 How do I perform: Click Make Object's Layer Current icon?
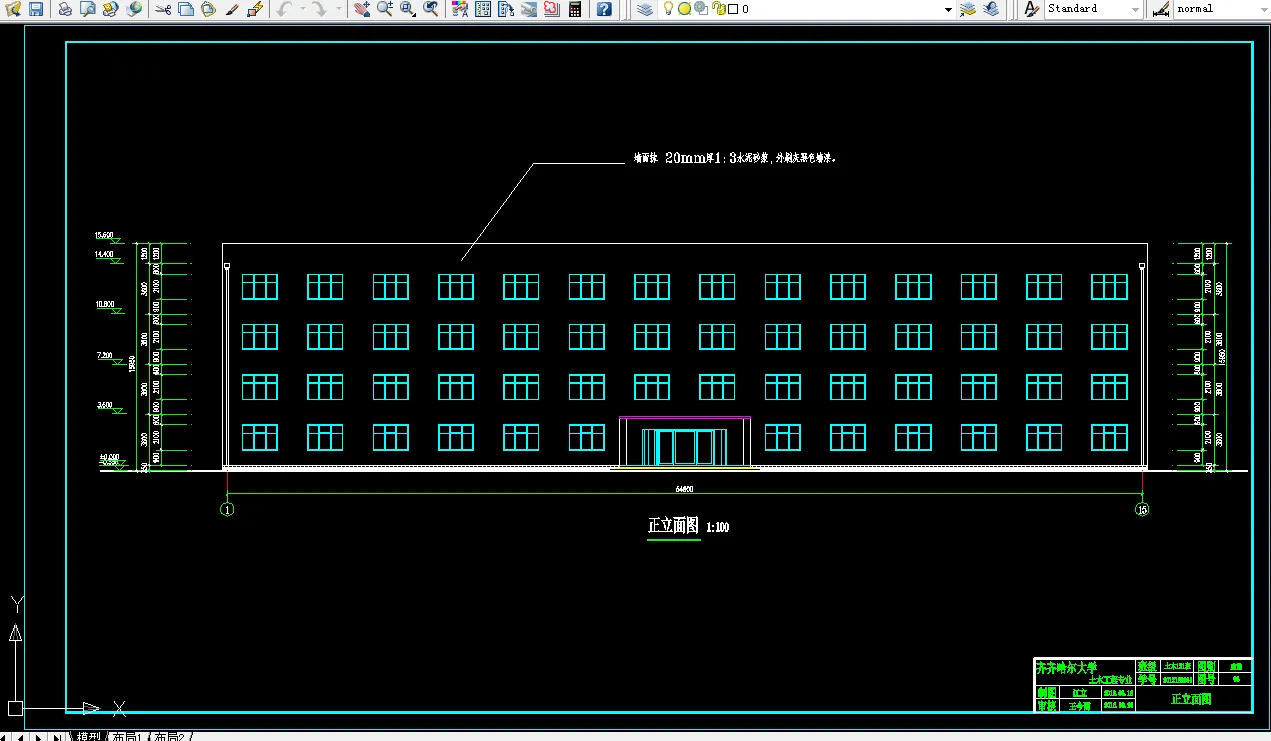point(967,9)
